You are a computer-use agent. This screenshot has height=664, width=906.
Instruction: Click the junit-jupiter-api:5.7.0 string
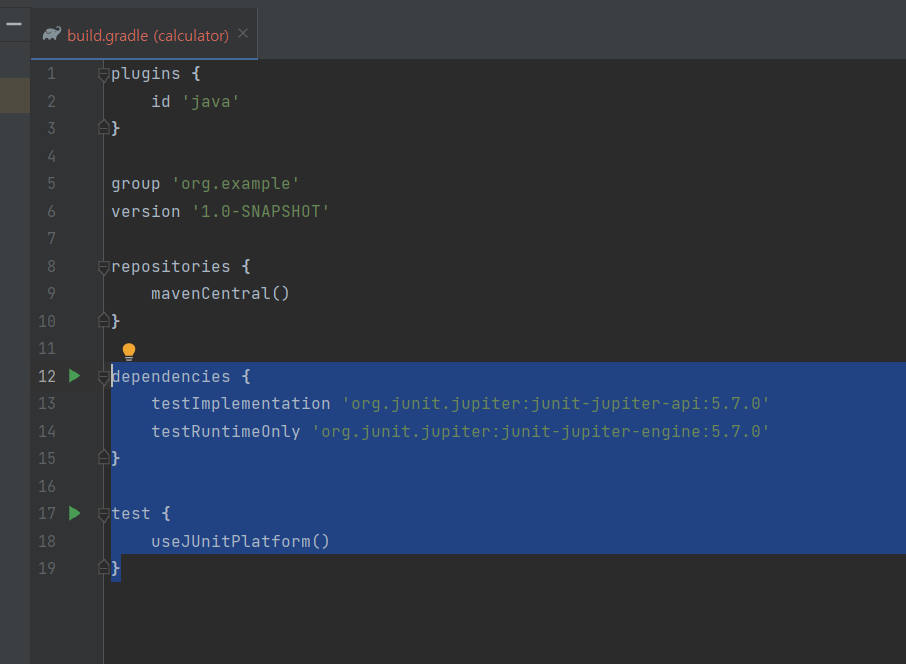point(555,403)
